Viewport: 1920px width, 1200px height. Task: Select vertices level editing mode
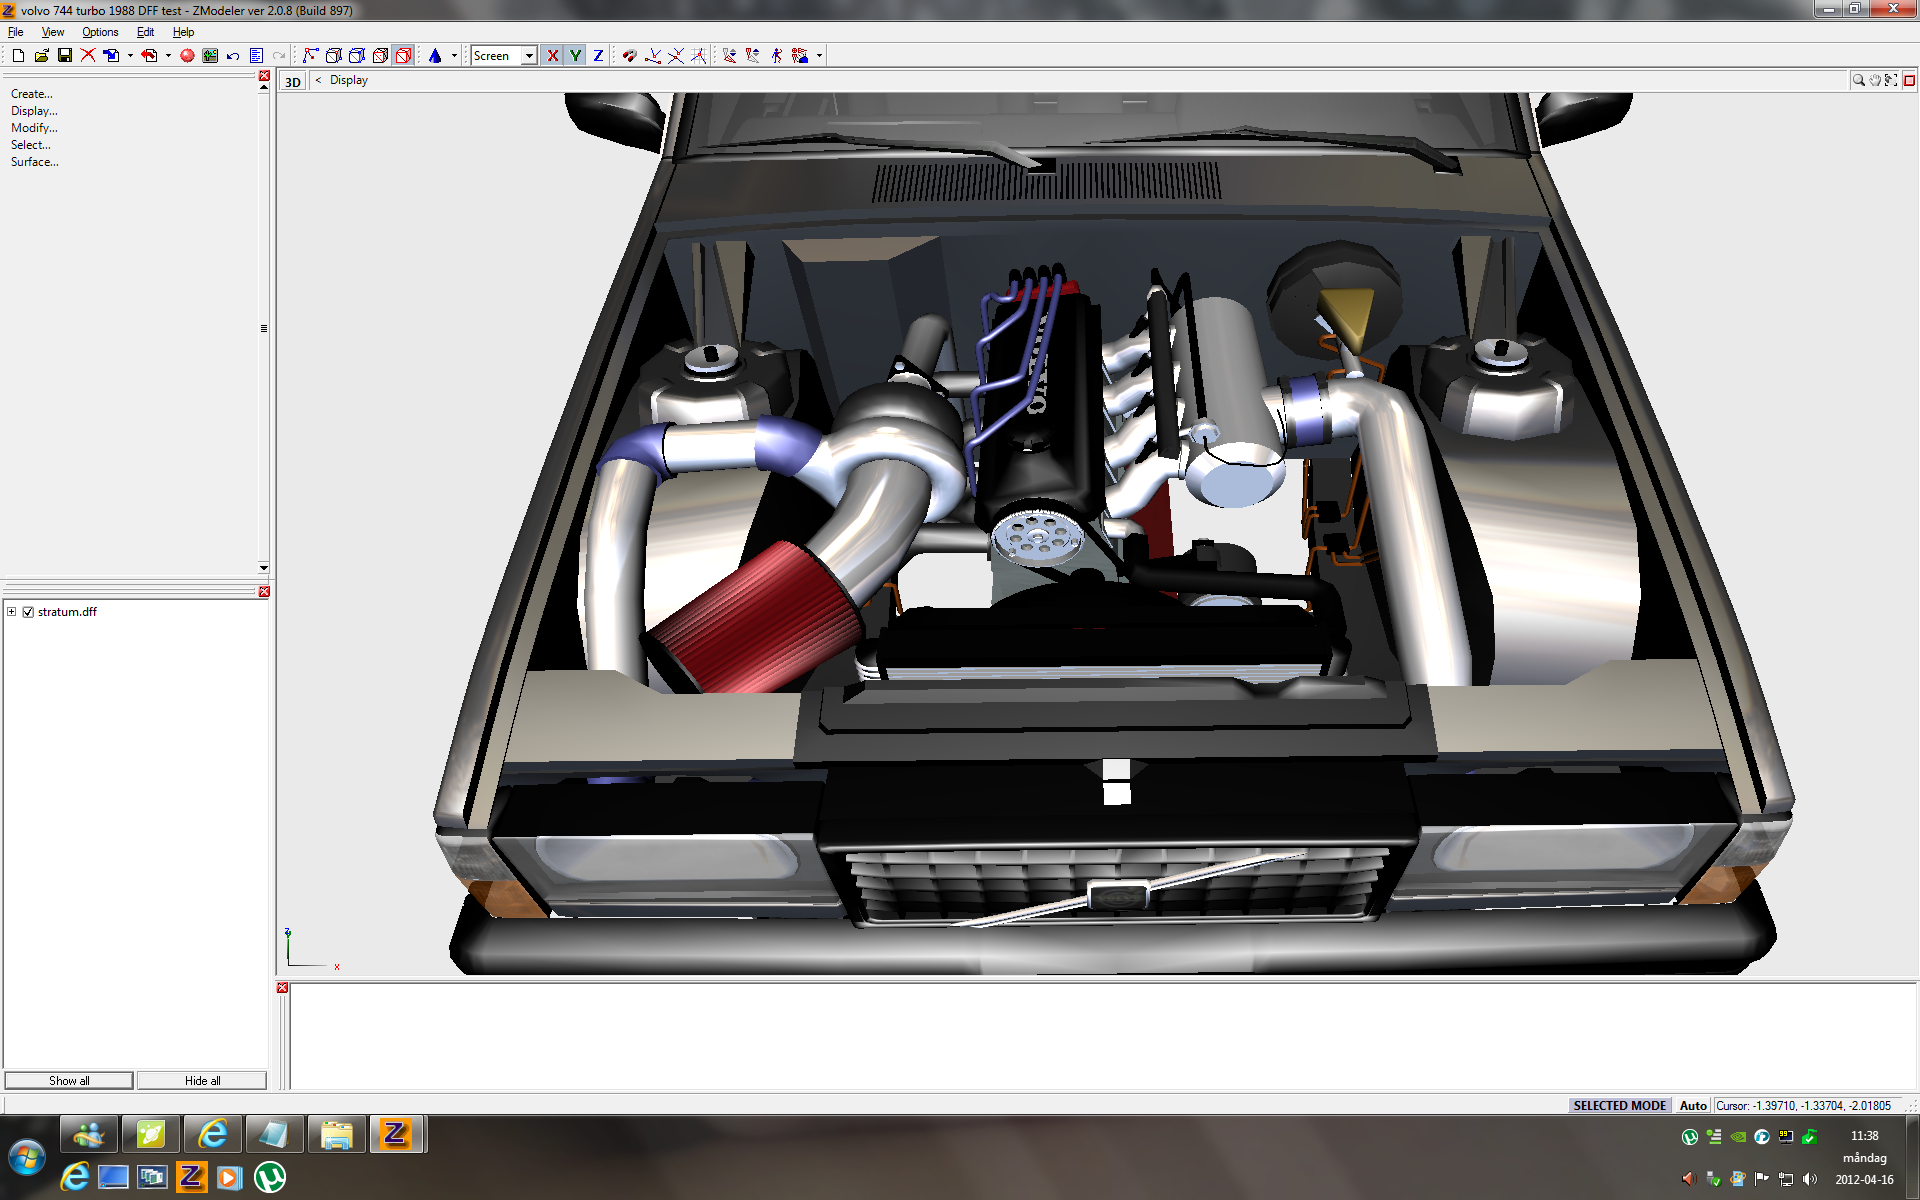click(x=310, y=56)
